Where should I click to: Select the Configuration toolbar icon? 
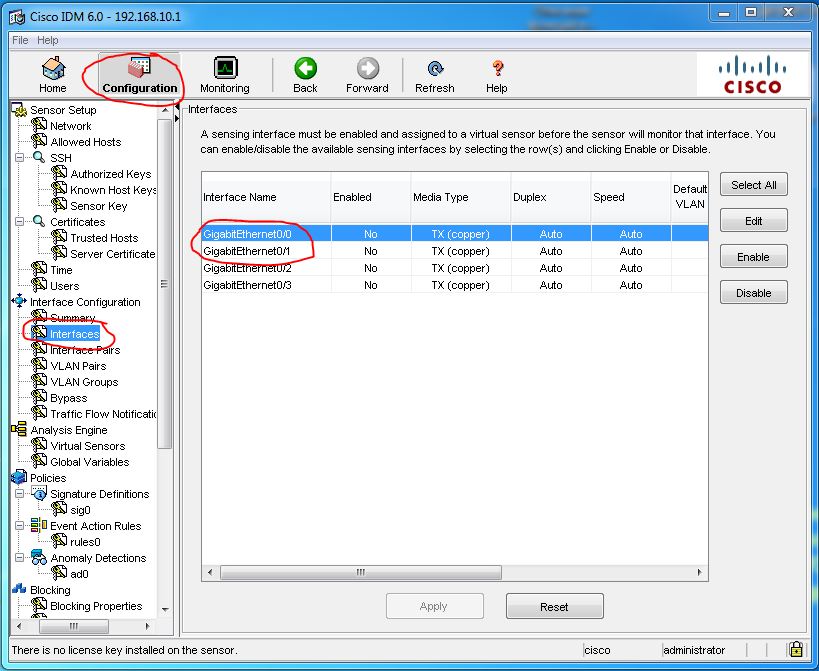(137, 72)
